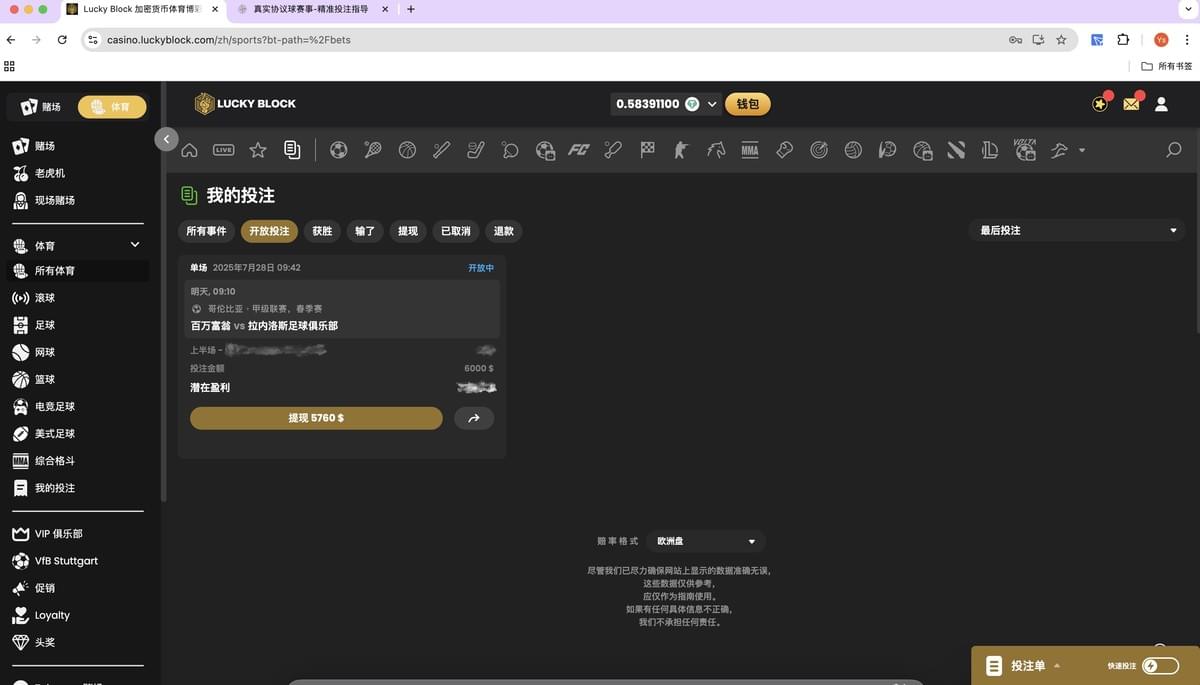The width and height of the screenshot is (1200, 685).
Task: Open the MMA icon in sports bar
Action: tap(750, 150)
